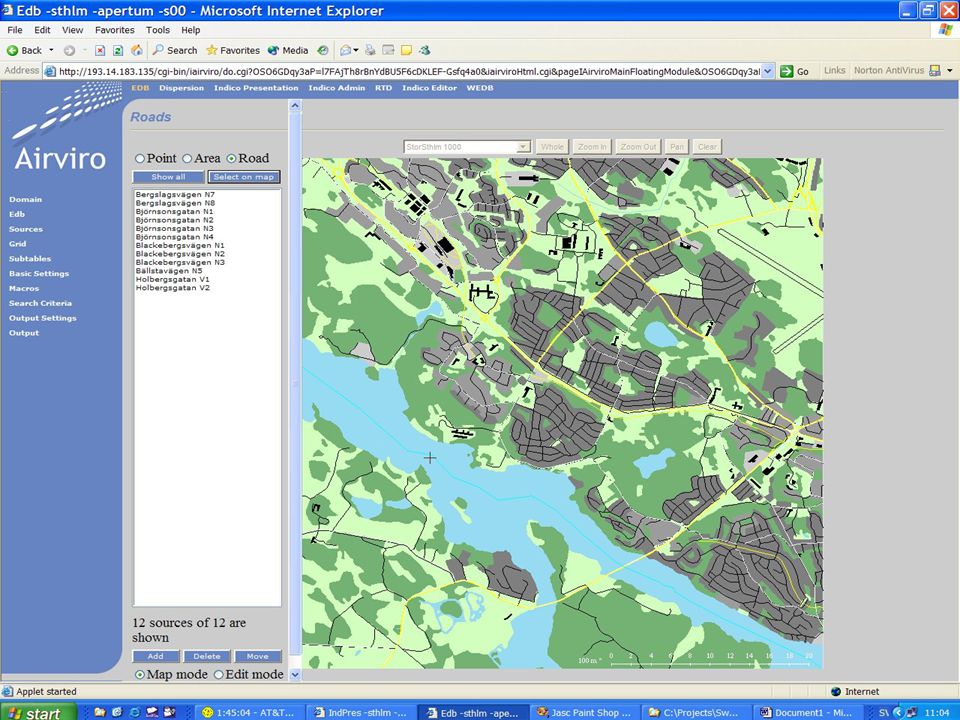The width and height of the screenshot is (960, 720).
Task: Click the Delete source button
Action: (x=207, y=656)
